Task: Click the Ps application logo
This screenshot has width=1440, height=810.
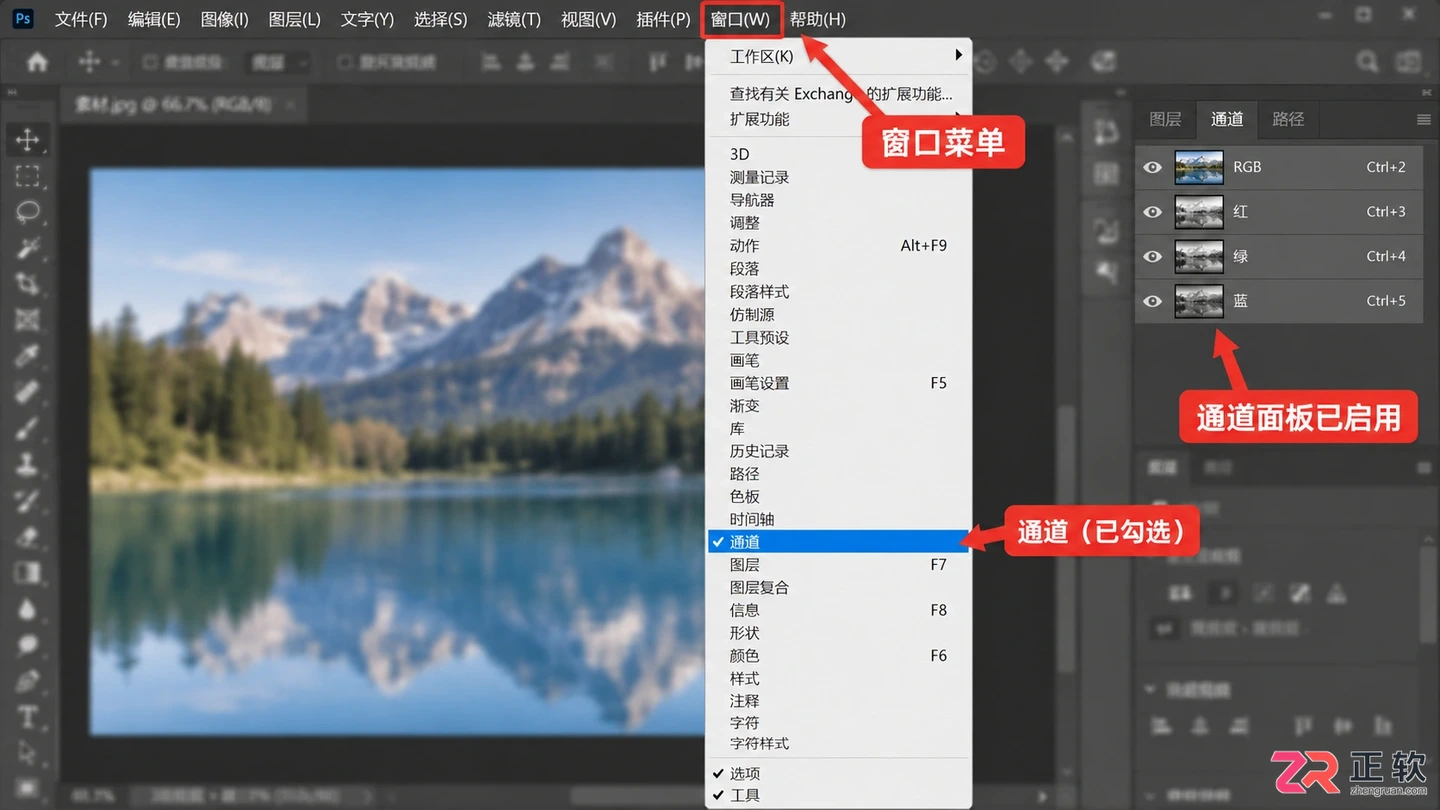Action: [23, 19]
